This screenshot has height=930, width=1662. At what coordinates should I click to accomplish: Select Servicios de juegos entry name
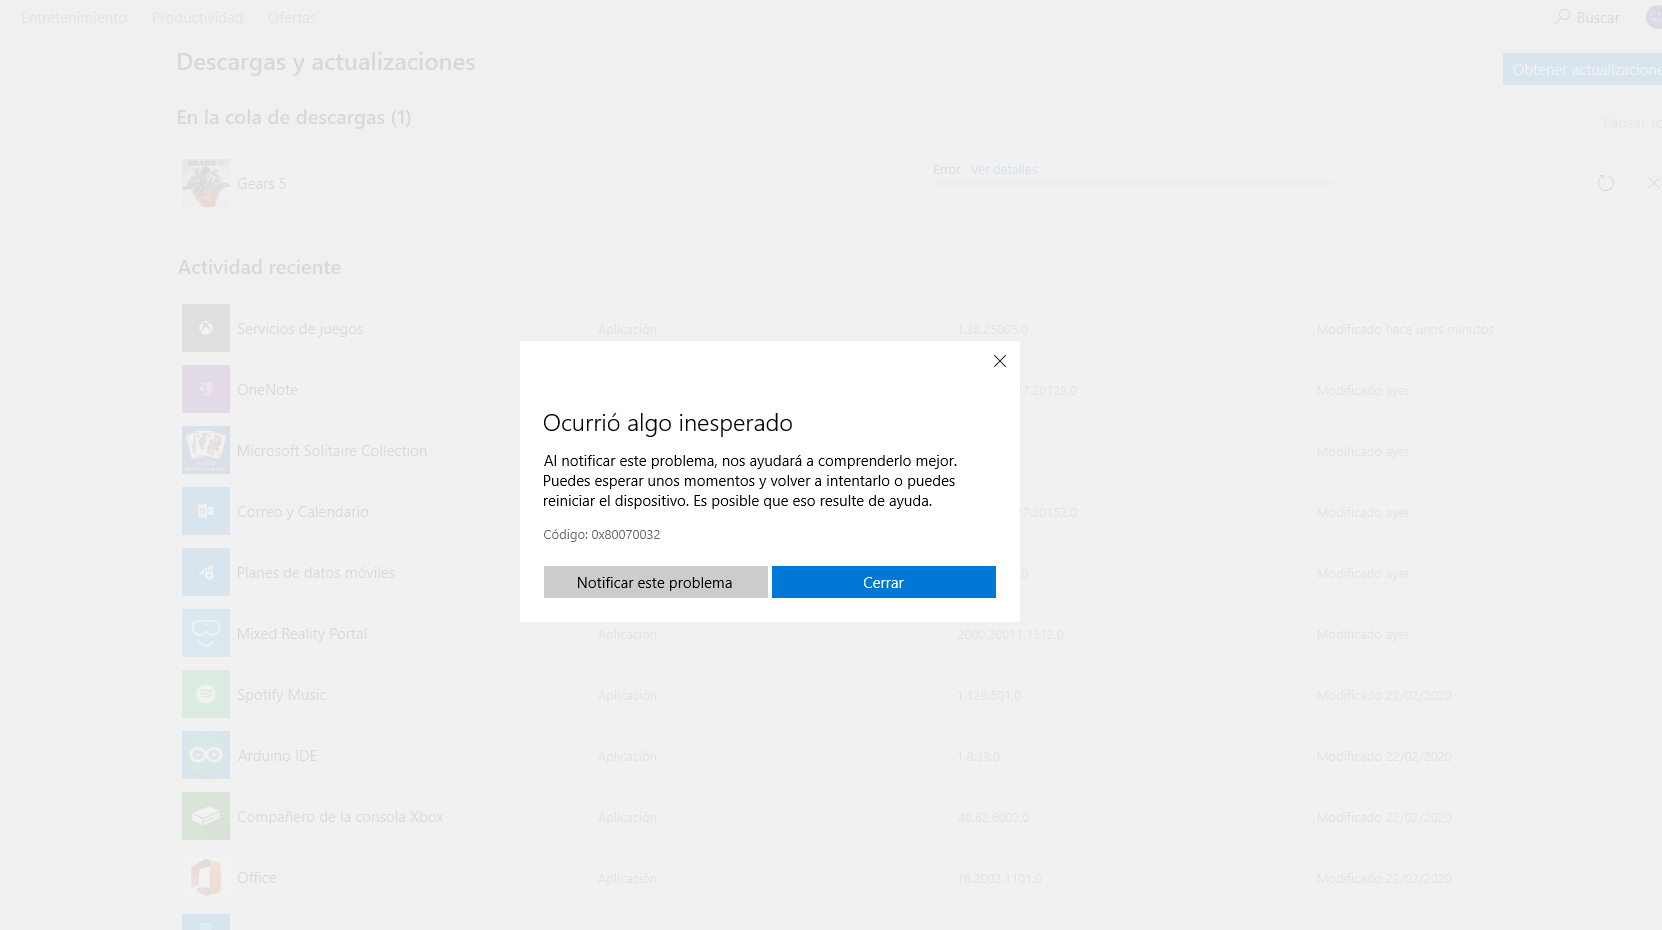300,329
